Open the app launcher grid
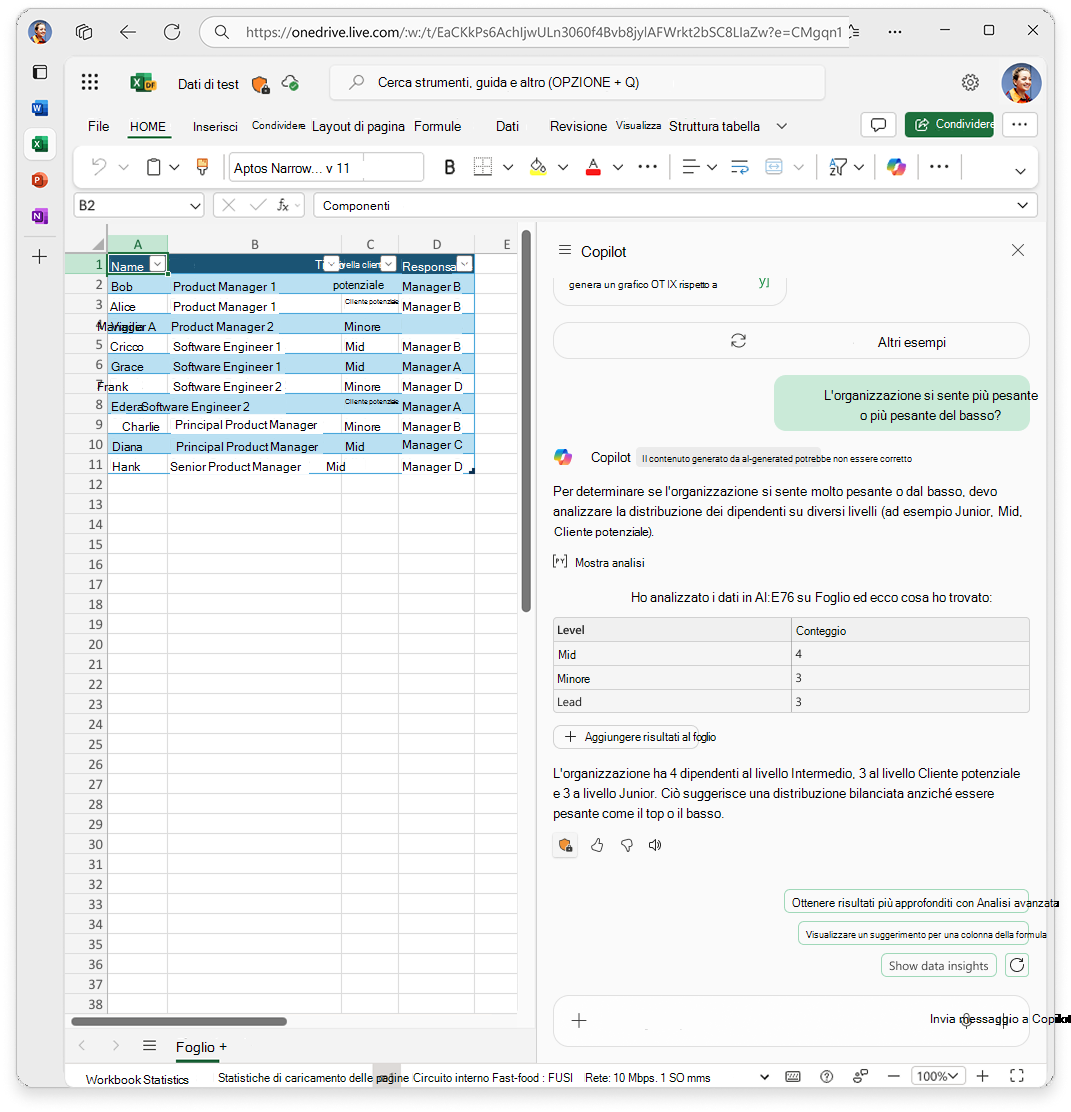This screenshot has height=1112, width=1071. click(89, 82)
